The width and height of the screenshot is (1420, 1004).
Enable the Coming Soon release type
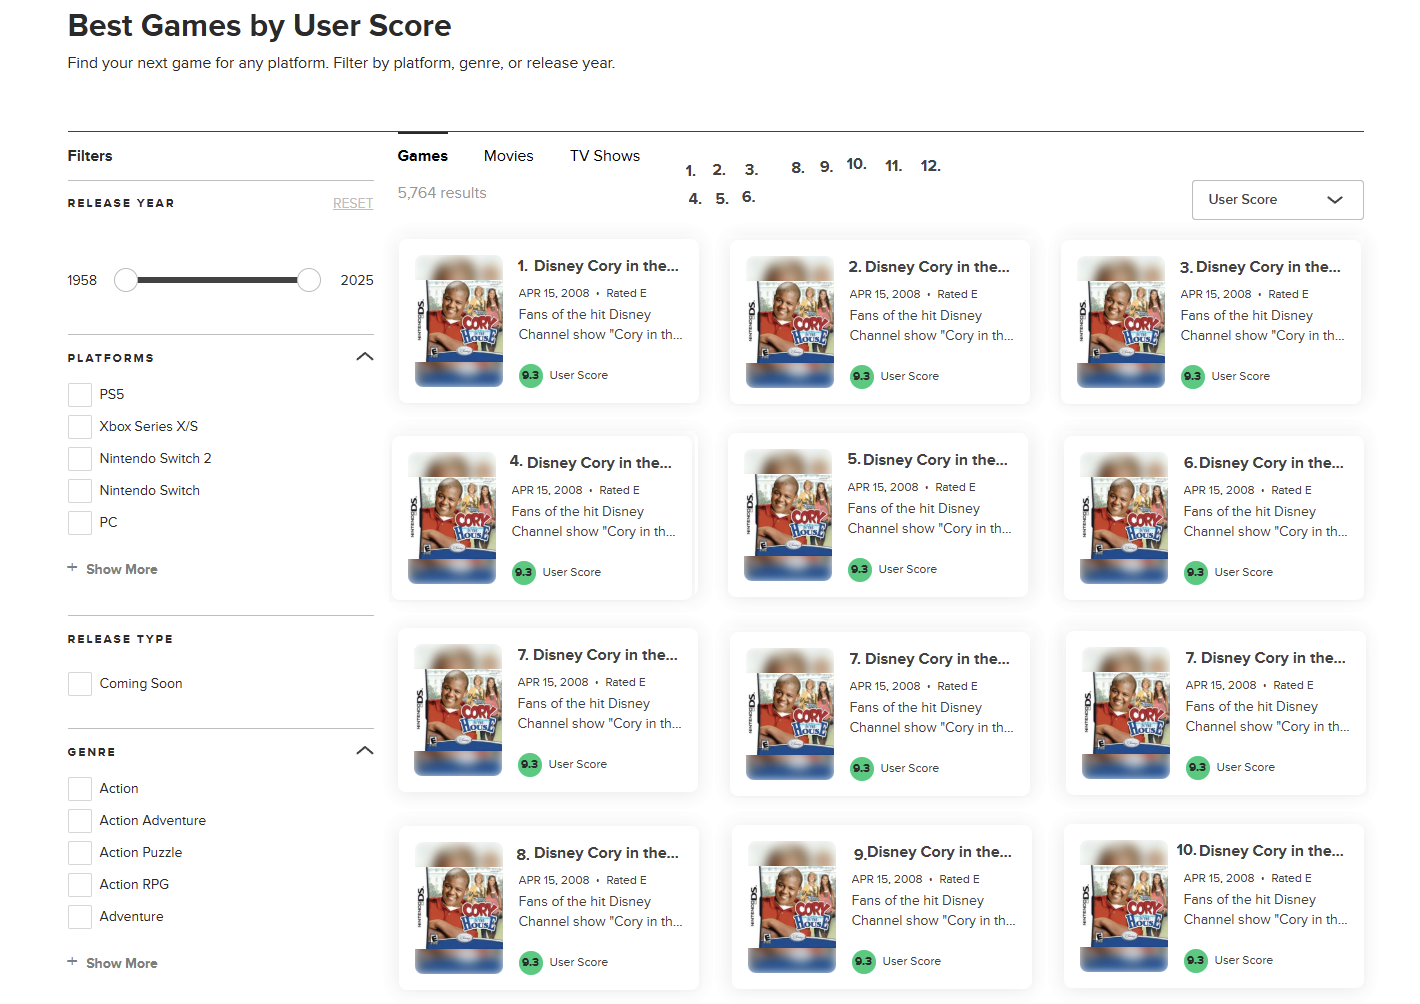click(80, 683)
